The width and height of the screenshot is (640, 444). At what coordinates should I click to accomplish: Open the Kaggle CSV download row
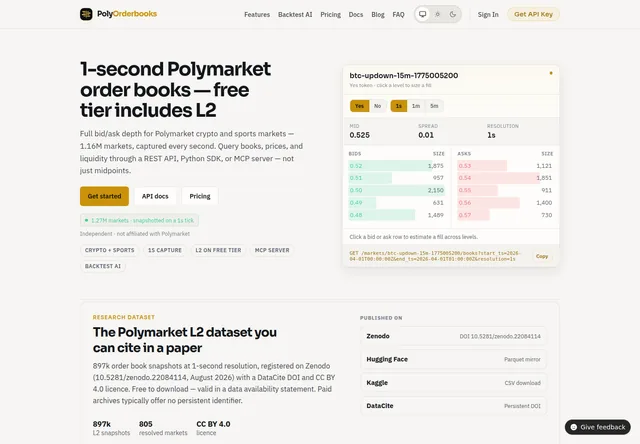point(453,383)
